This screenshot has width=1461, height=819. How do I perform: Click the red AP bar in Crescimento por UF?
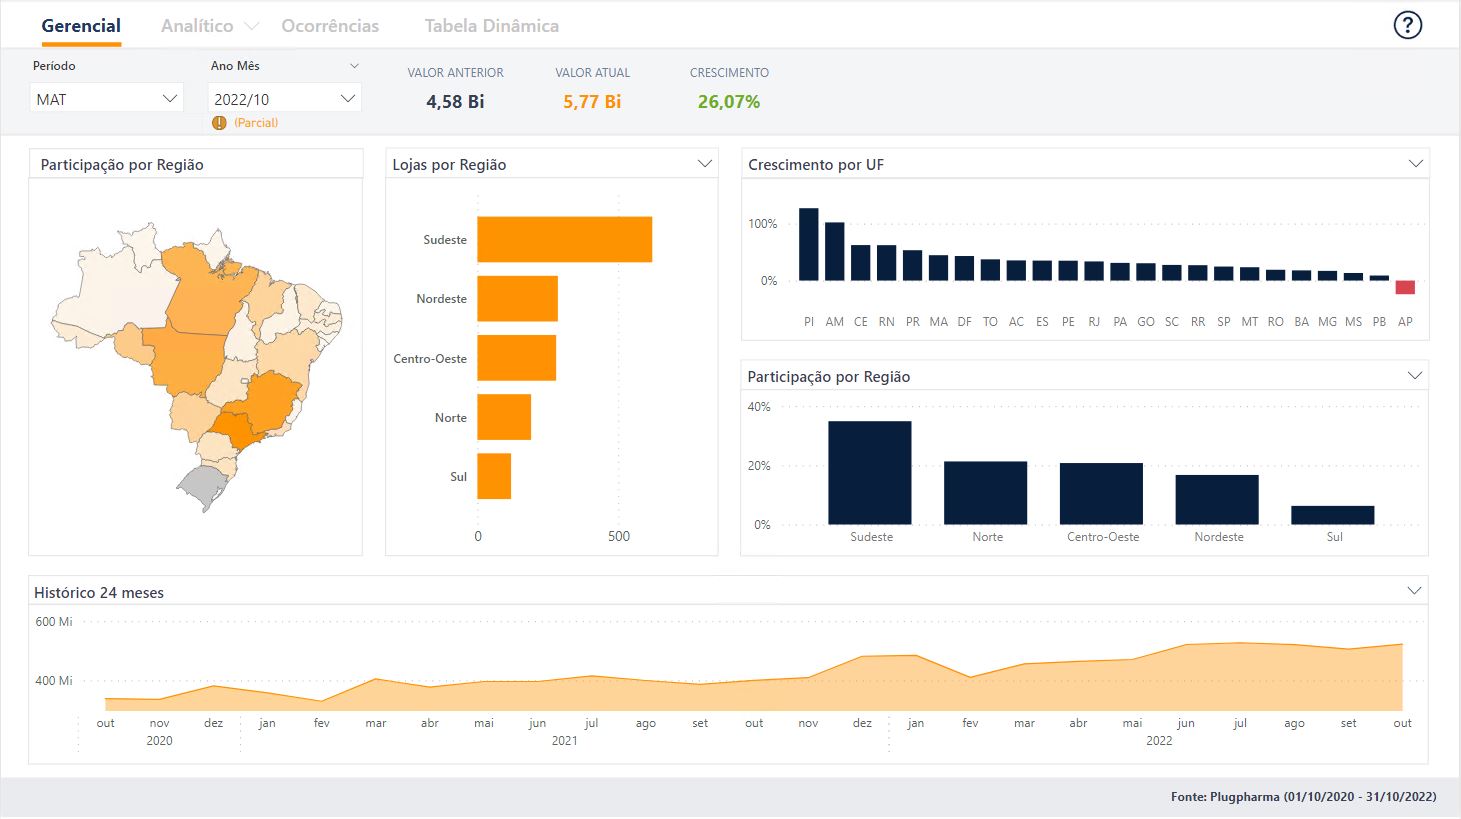point(1405,287)
